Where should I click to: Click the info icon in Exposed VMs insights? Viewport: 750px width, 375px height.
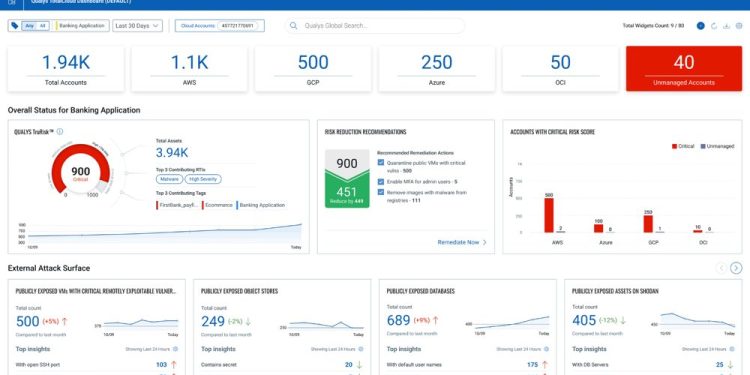pyautogui.click(x=176, y=349)
